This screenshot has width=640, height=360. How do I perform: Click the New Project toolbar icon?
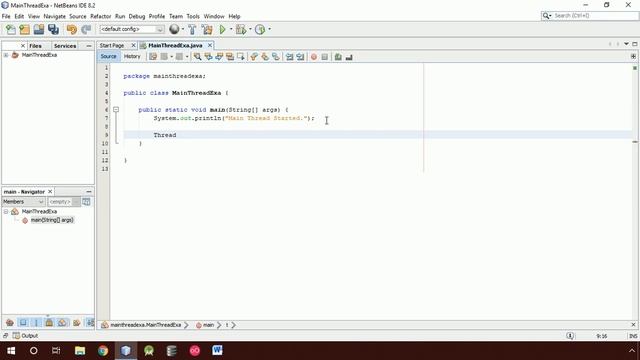click(x=24, y=29)
